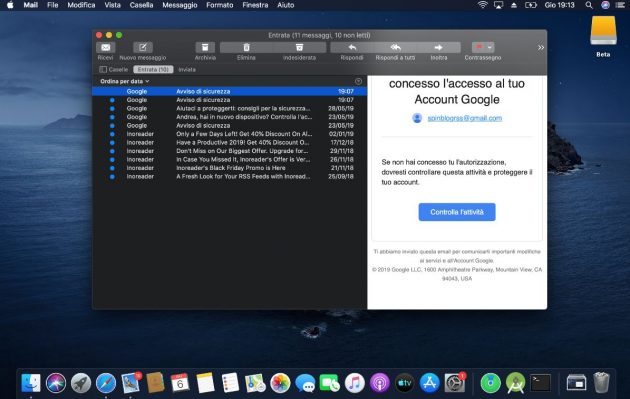Forward the message with Inoltra arrow
Image resolution: width=630 pixels, height=399 pixels.
coord(439,47)
